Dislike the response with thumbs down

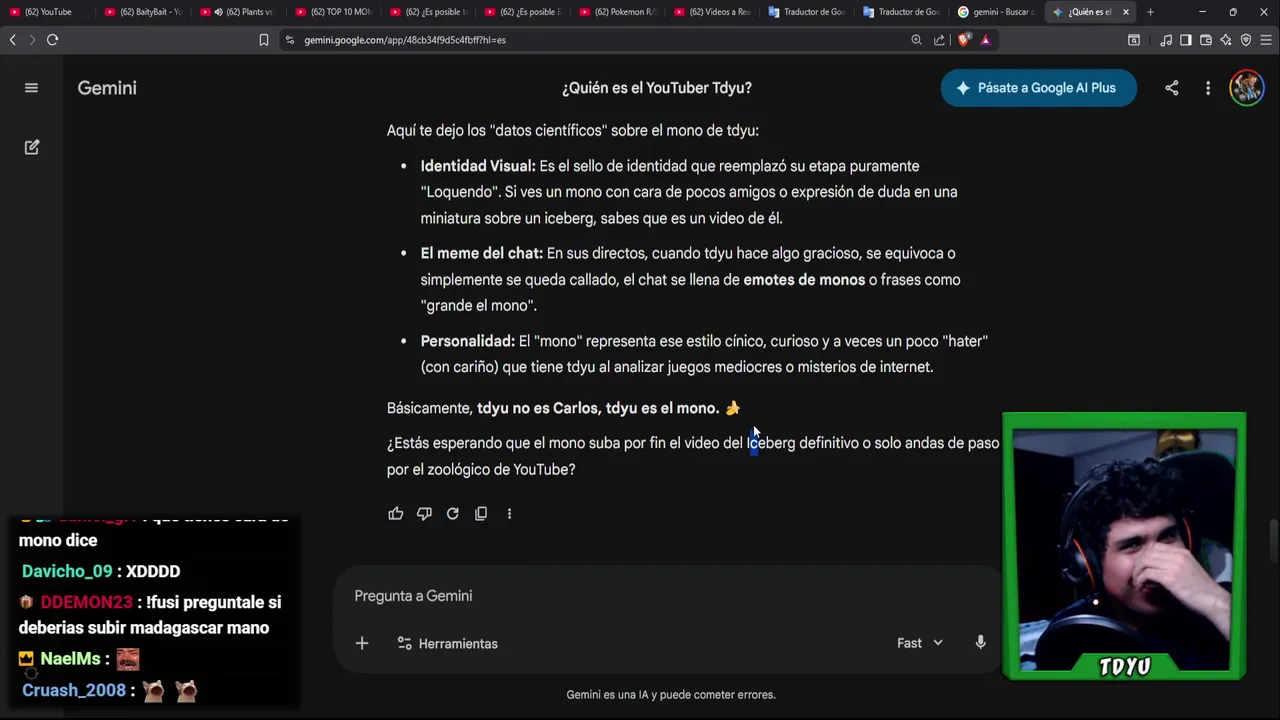click(424, 513)
